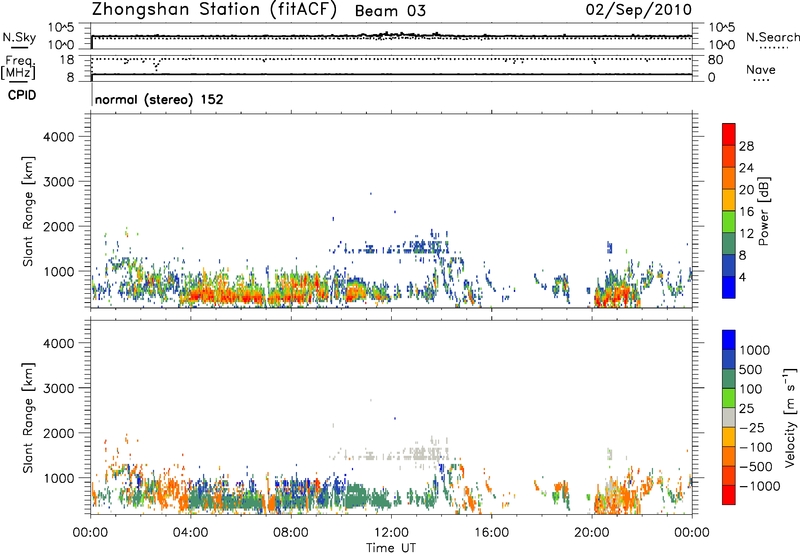Select the '-1000' label on Velocity colorbar
This screenshot has height=554, width=800.
tap(759, 486)
